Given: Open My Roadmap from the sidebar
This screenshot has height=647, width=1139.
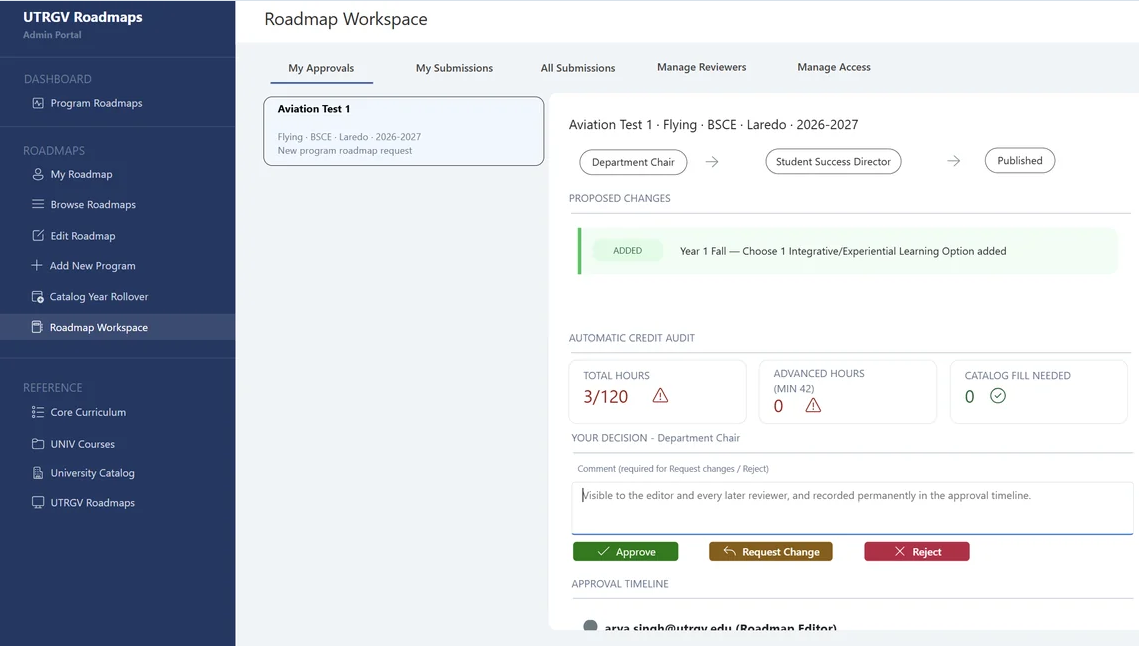Looking at the screenshot, I should coord(81,174).
